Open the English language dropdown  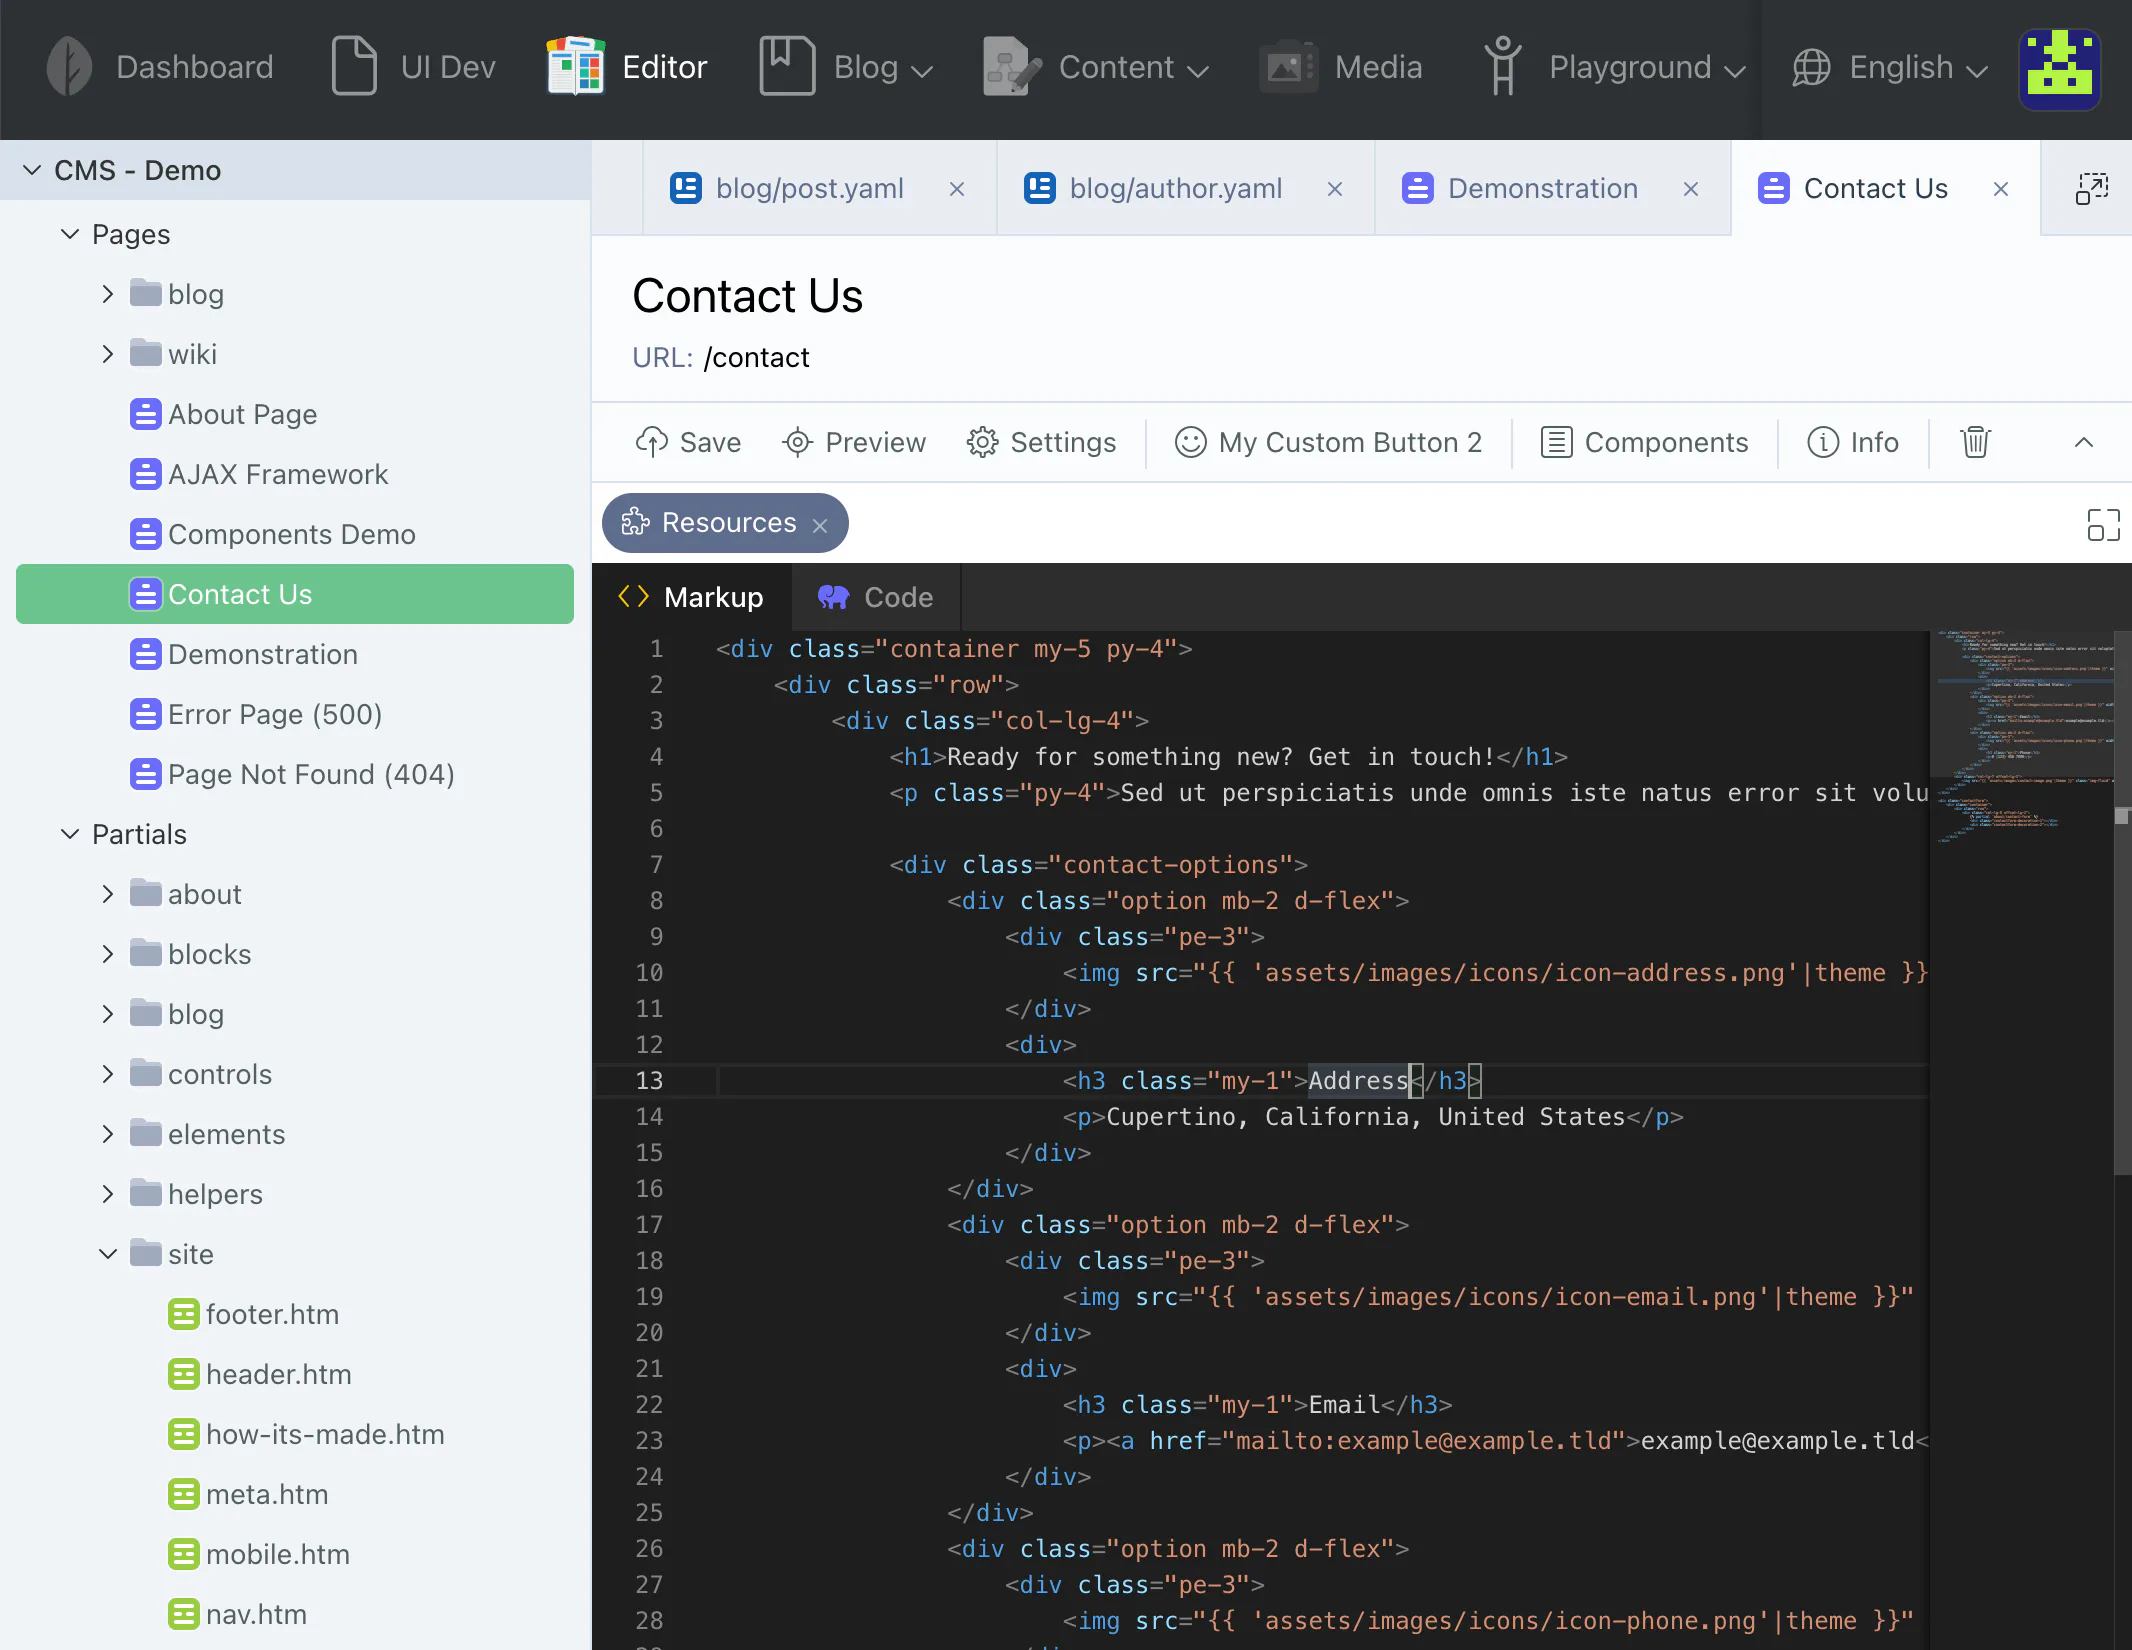1890,67
